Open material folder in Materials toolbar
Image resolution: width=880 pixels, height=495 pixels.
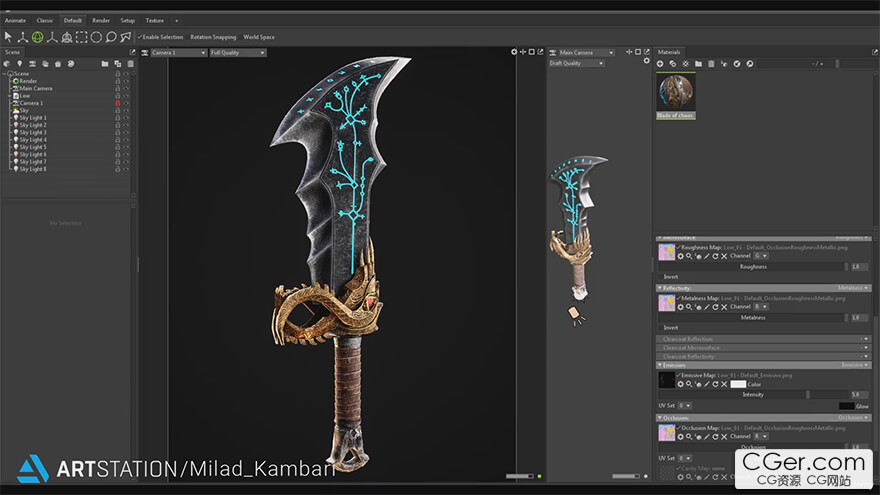point(698,64)
